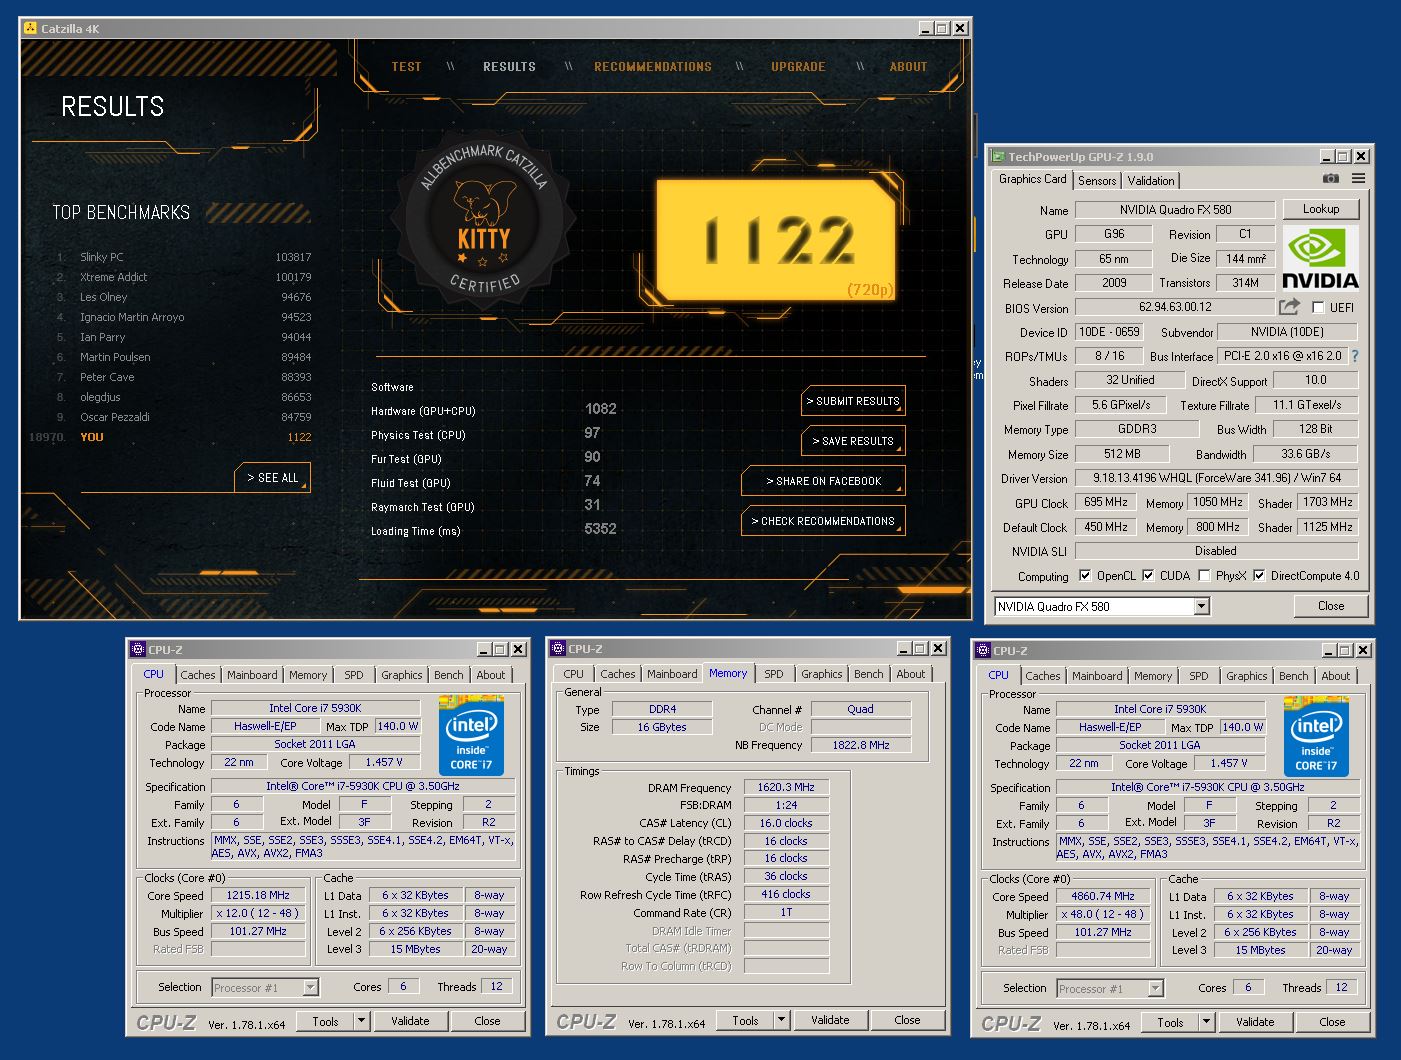Select the Caches tab in left CPU-Z
The height and width of the screenshot is (1060, 1401).
(198, 675)
